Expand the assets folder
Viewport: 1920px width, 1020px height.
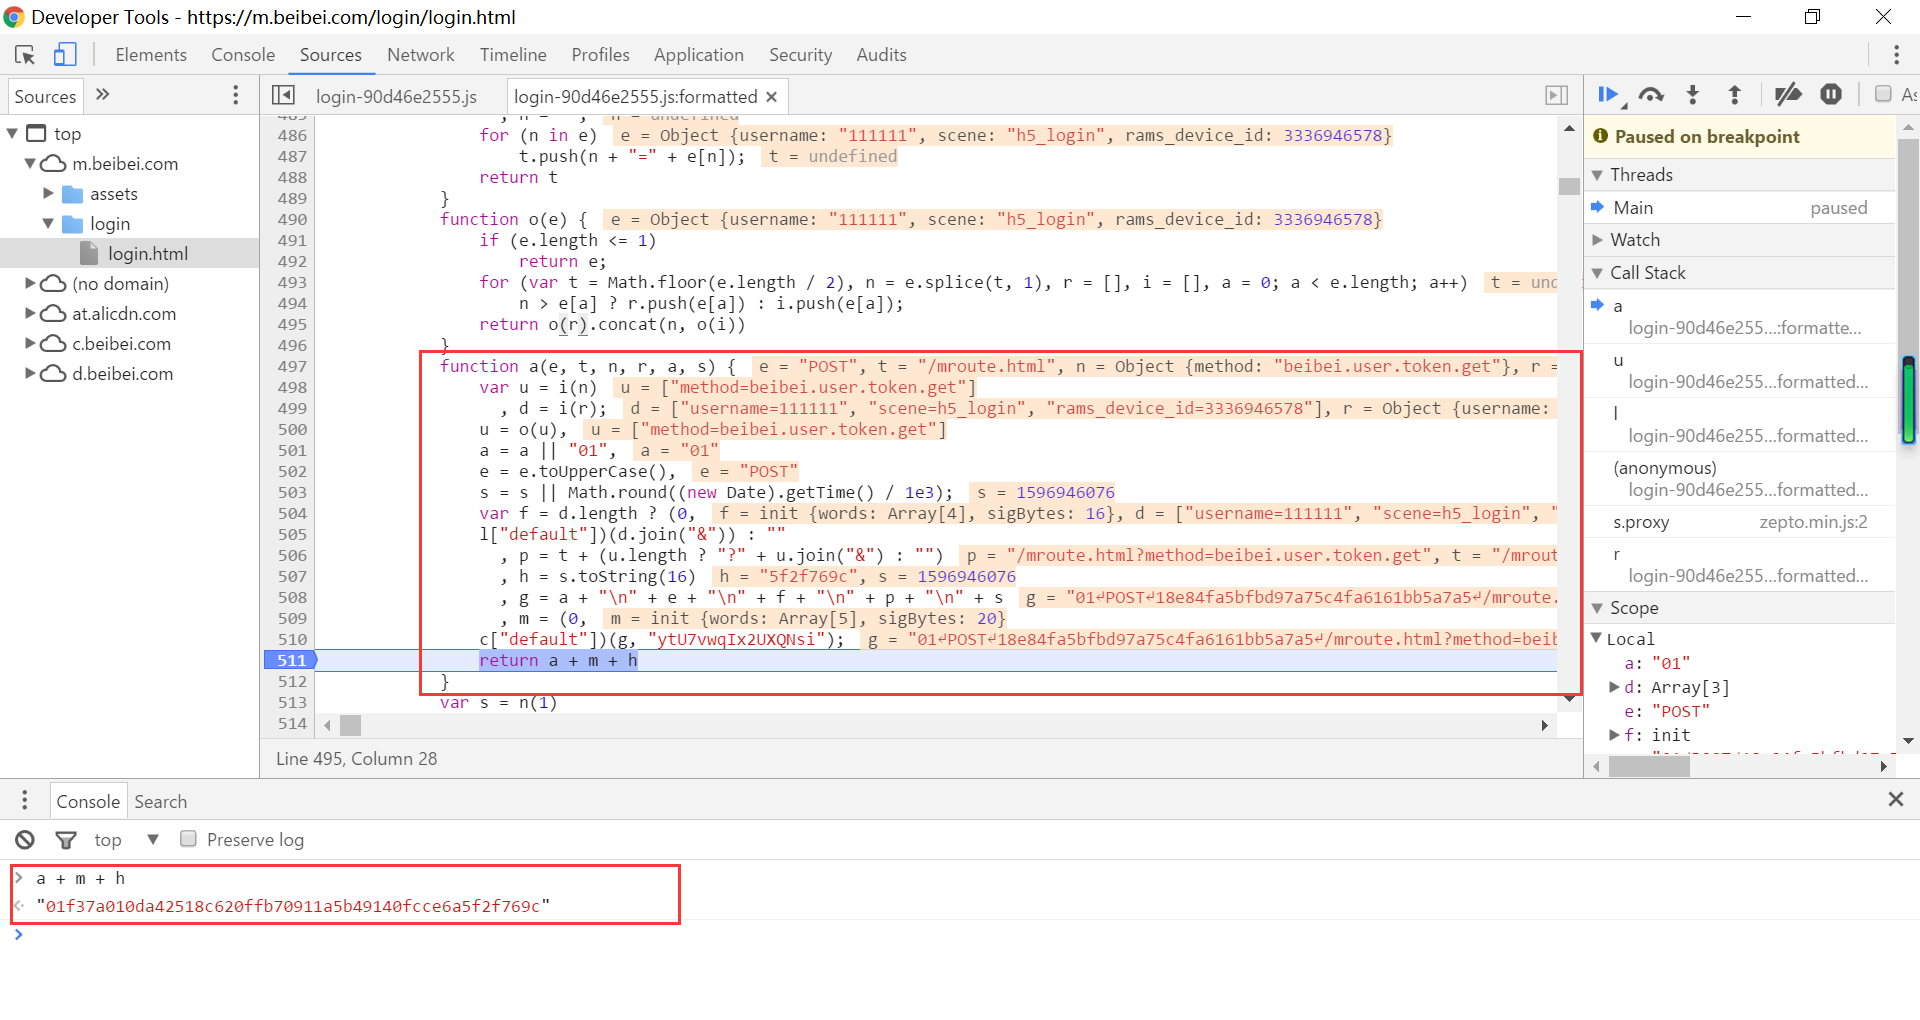click(x=48, y=193)
